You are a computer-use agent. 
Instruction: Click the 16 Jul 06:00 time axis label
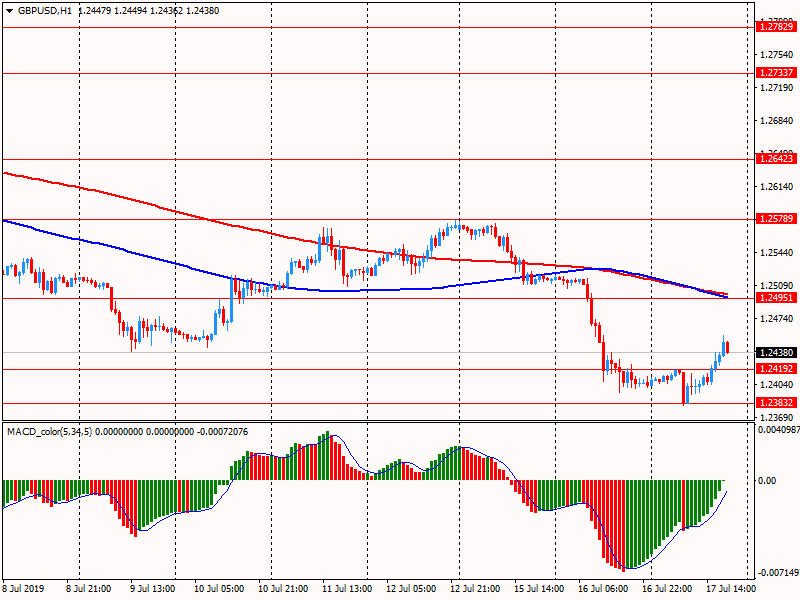[603, 589]
